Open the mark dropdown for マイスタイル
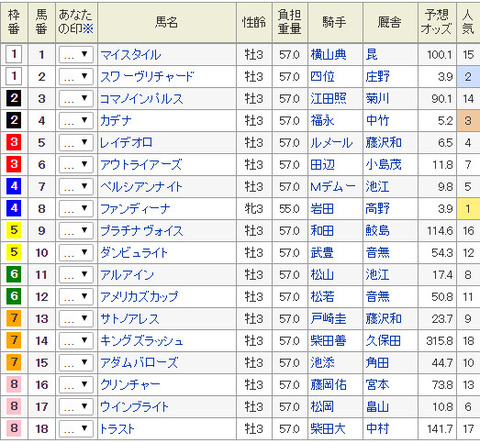480x443 pixels. pyautogui.click(x=76, y=54)
